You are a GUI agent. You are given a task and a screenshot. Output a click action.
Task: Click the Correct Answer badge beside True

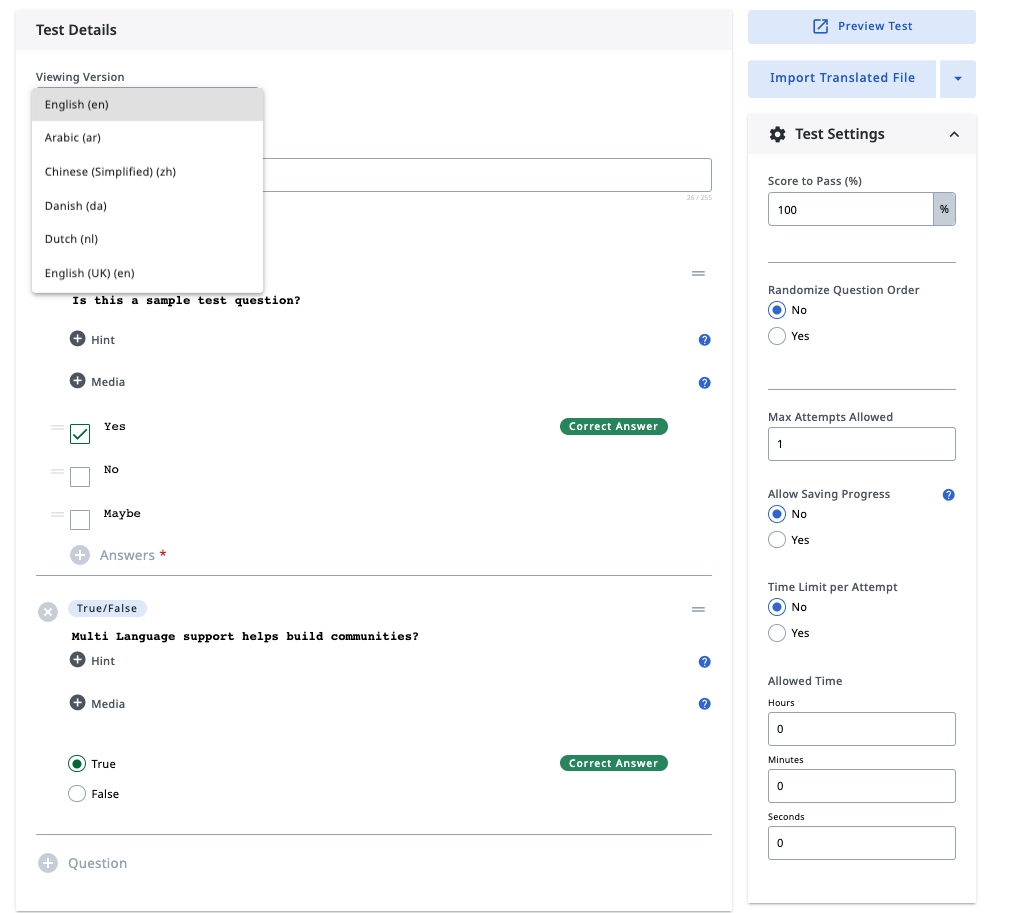tap(614, 763)
